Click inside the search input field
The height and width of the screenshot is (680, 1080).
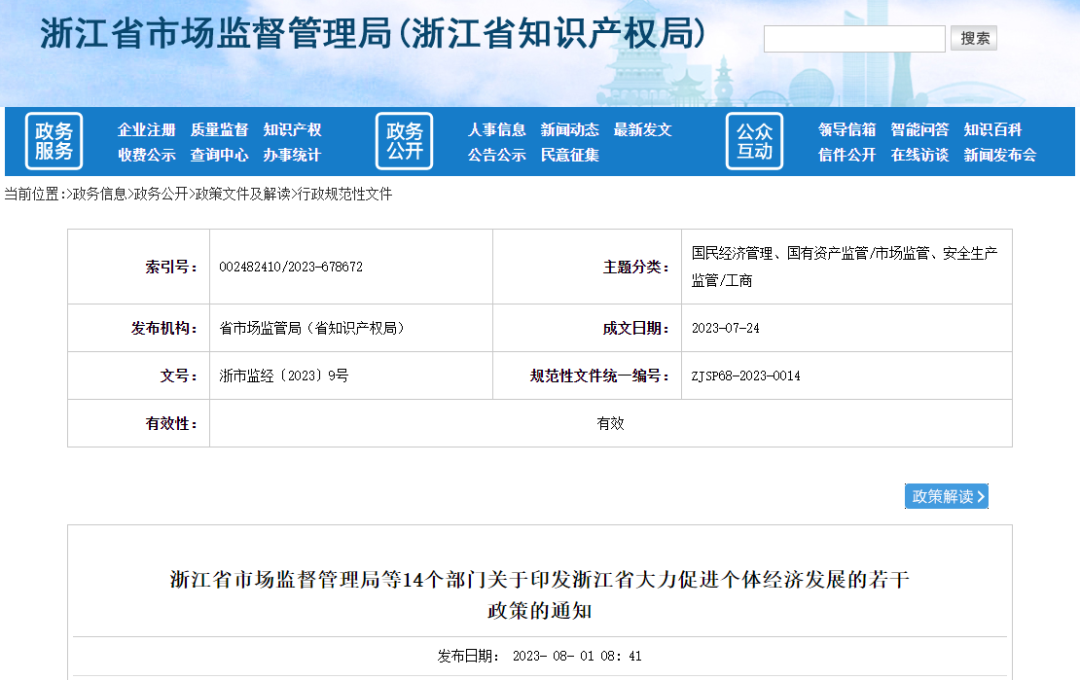point(853,38)
